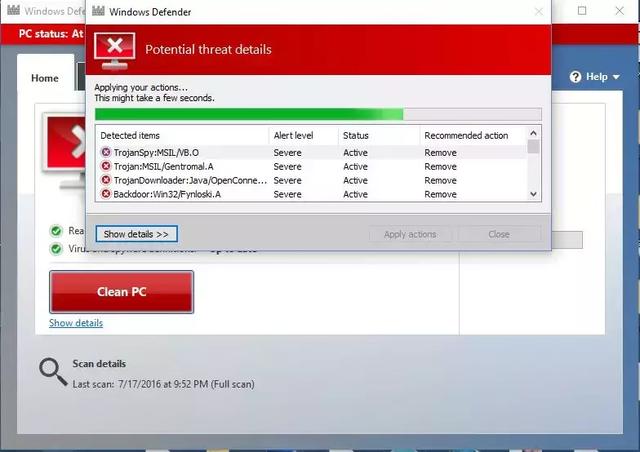Click the green check mark beside Real-time protection
This screenshot has height=452, width=640.
[56, 230]
